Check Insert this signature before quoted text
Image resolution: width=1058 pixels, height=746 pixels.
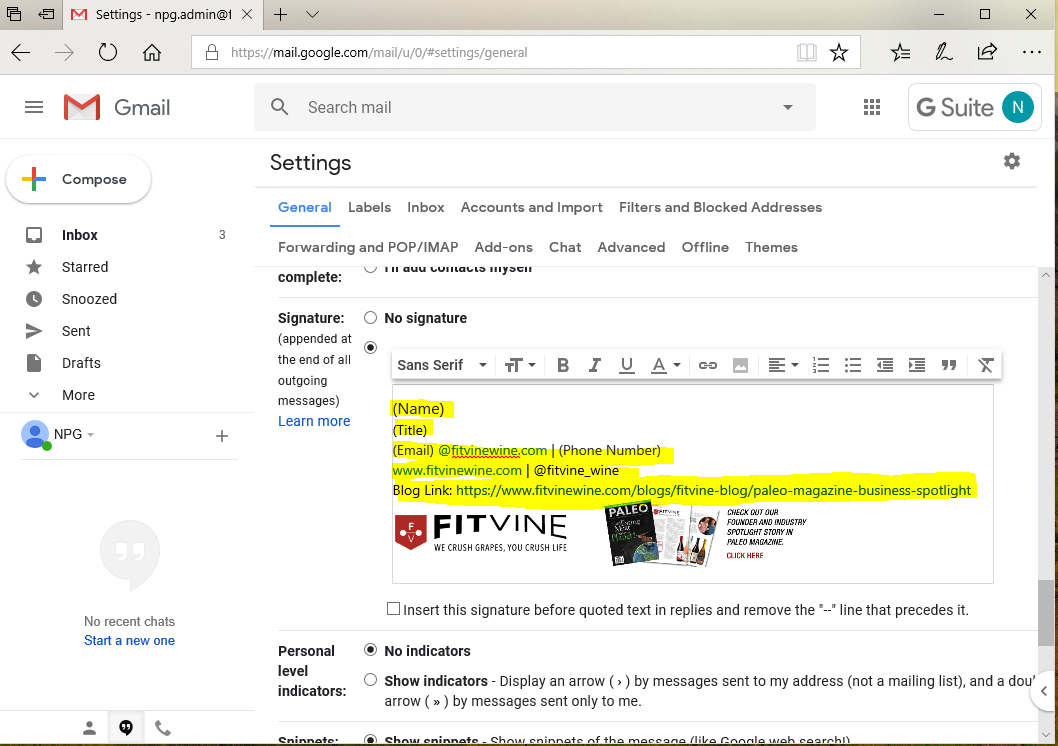[393, 608]
